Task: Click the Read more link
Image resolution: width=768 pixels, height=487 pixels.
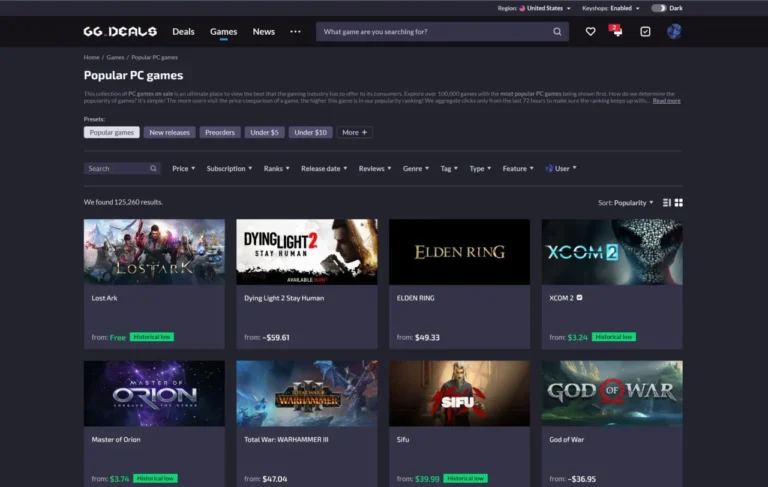Action: [x=667, y=101]
